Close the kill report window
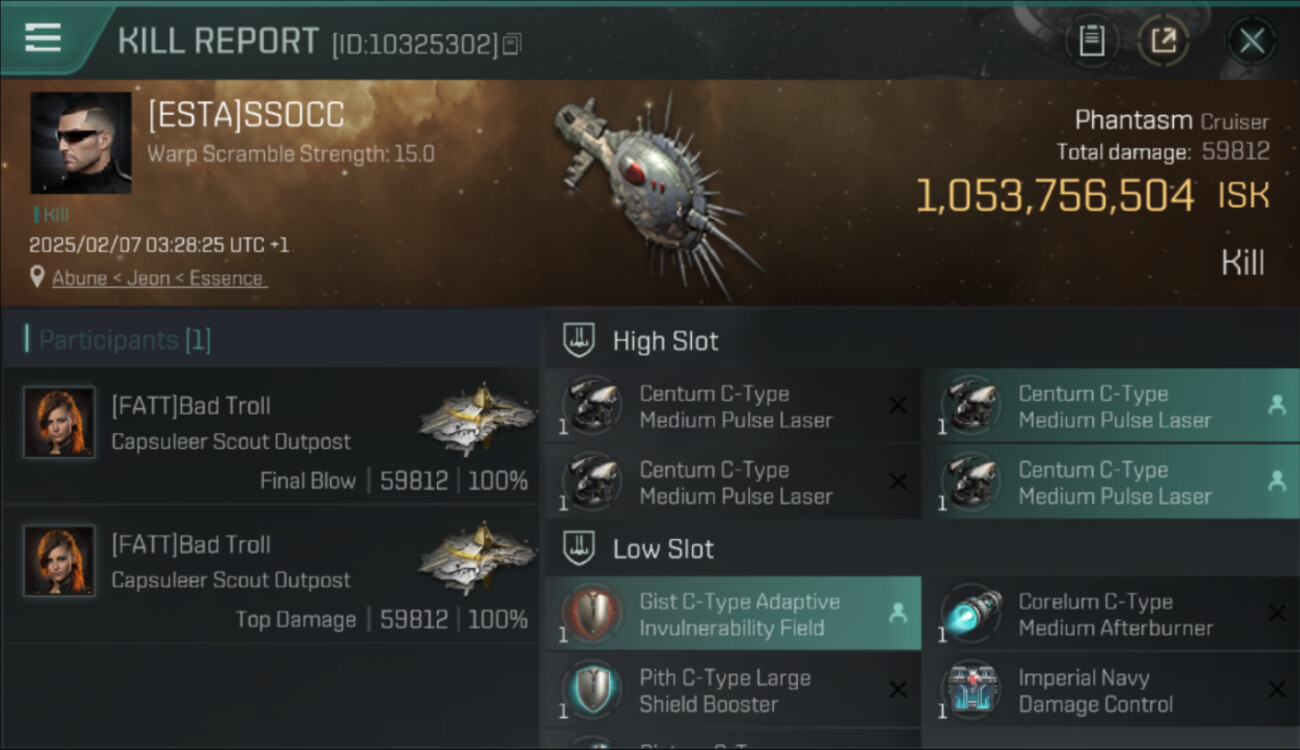Viewport: 1300px width, 750px height. [x=1252, y=41]
